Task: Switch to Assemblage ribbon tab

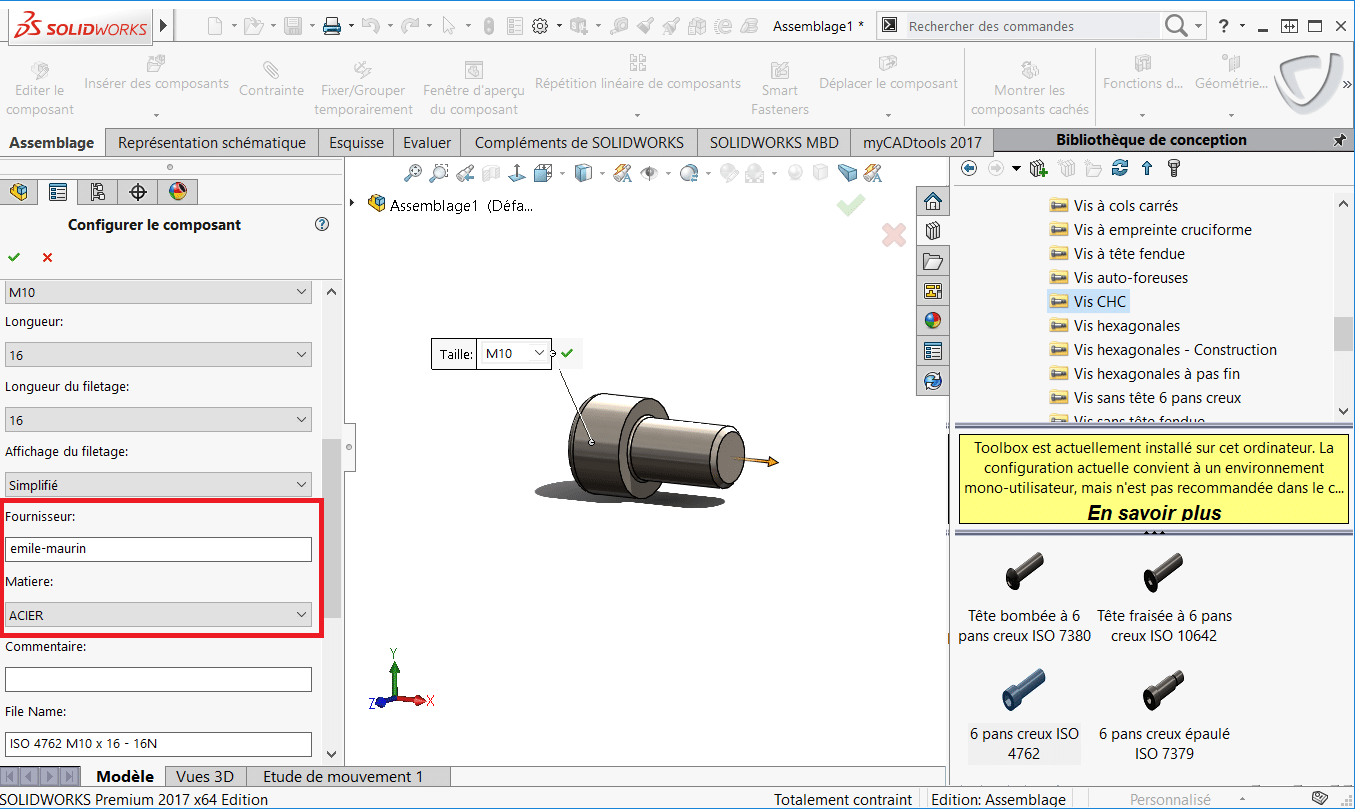Action: click(52, 142)
